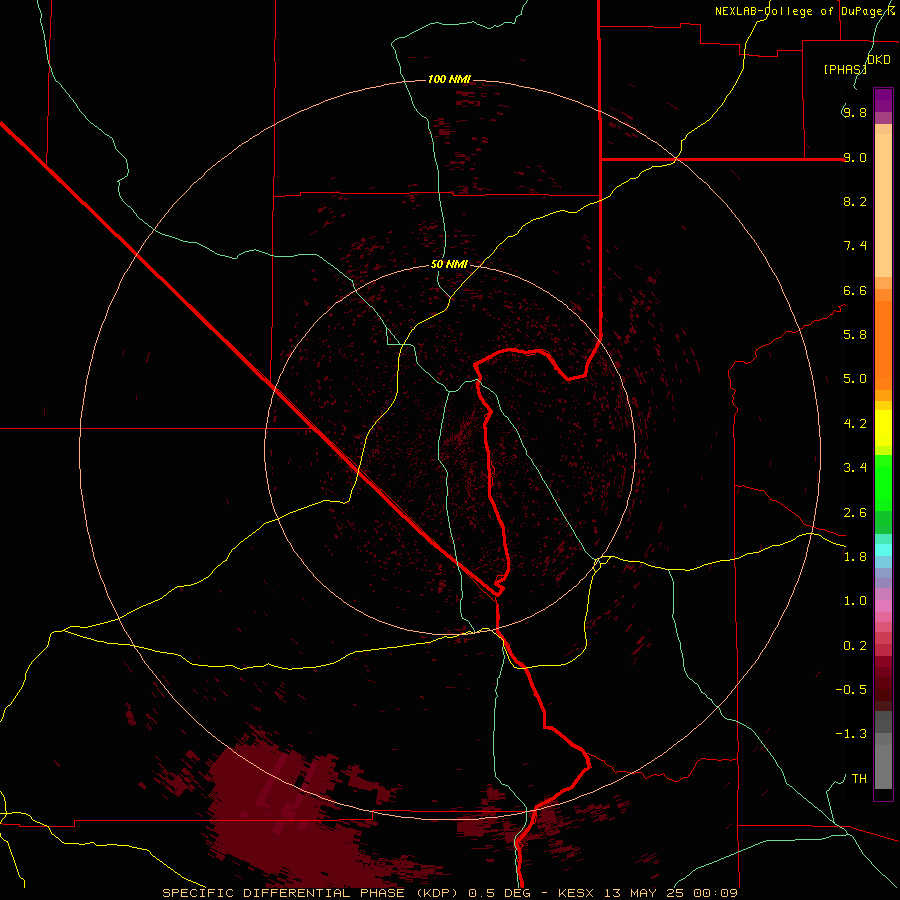Image resolution: width=900 pixels, height=900 pixels.
Task: Click the "1.8" legend value
Action: point(855,557)
